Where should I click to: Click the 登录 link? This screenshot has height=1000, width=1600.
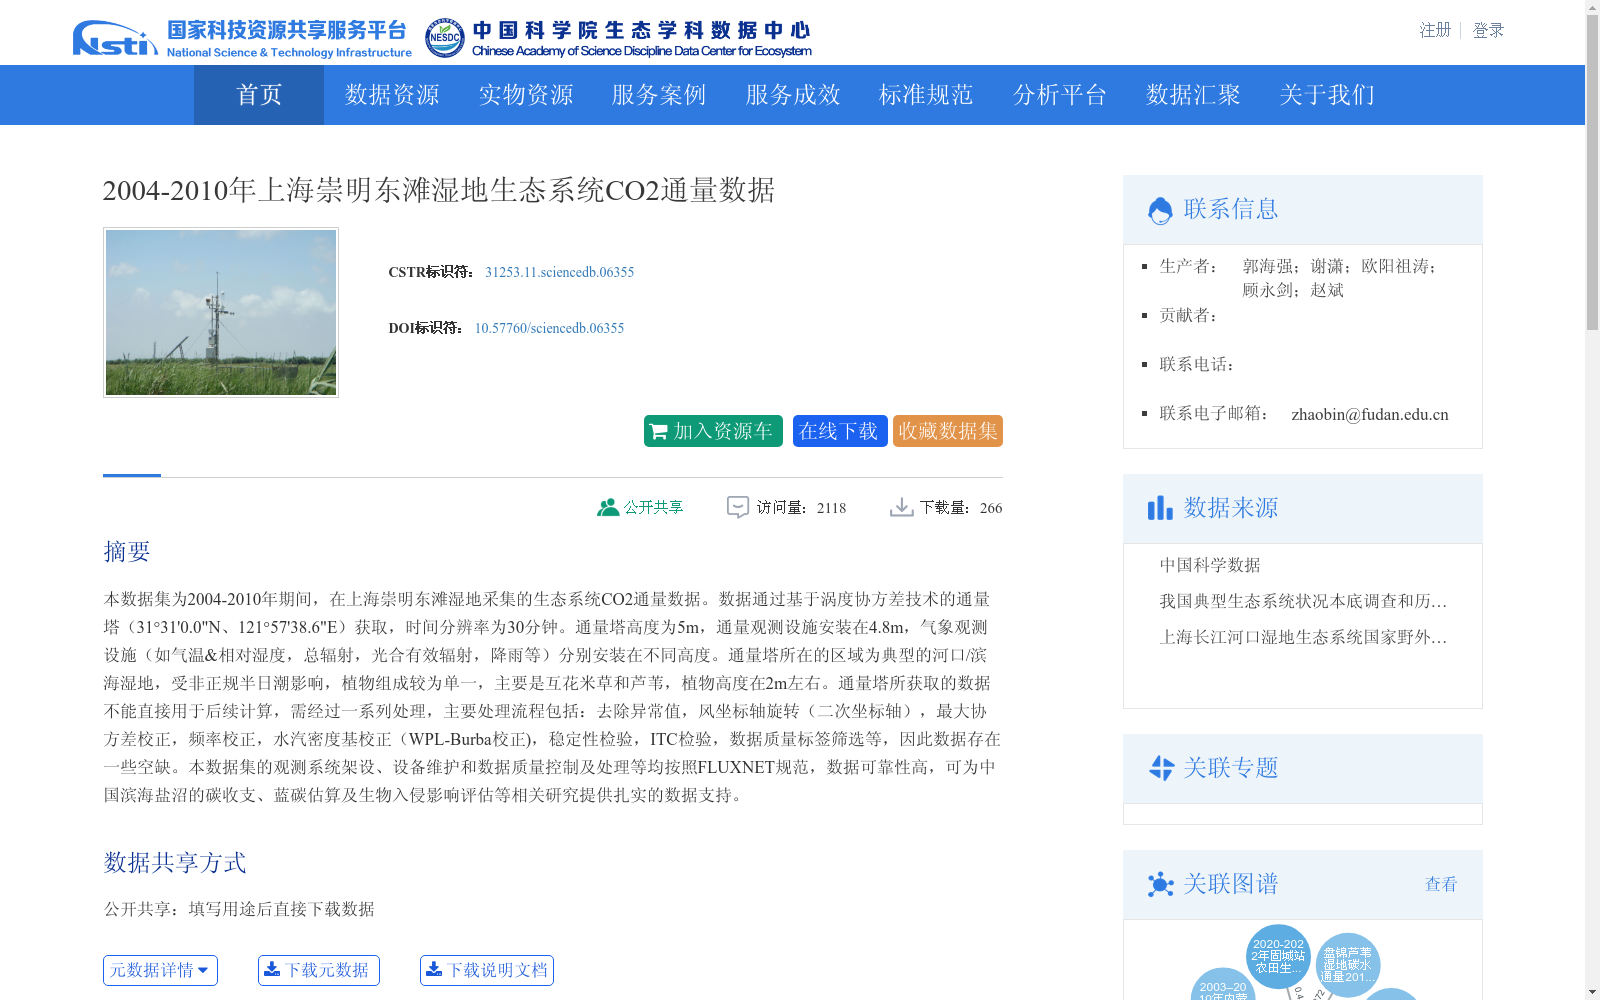point(1488,30)
